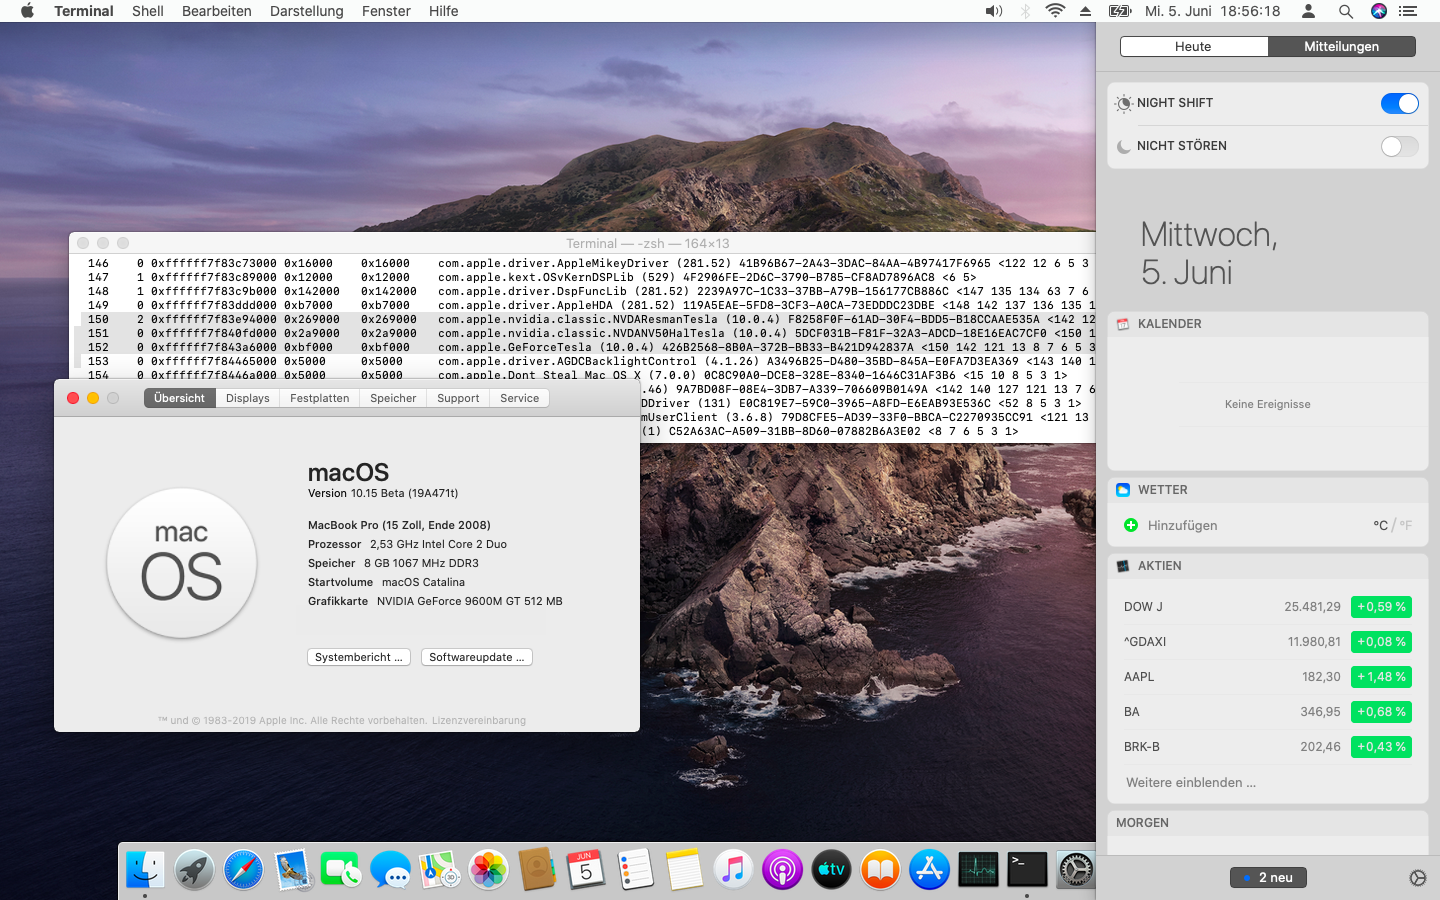Image resolution: width=1440 pixels, height=900 pixels.
Task: Open the Speicher tab
Action: [393, 398]
